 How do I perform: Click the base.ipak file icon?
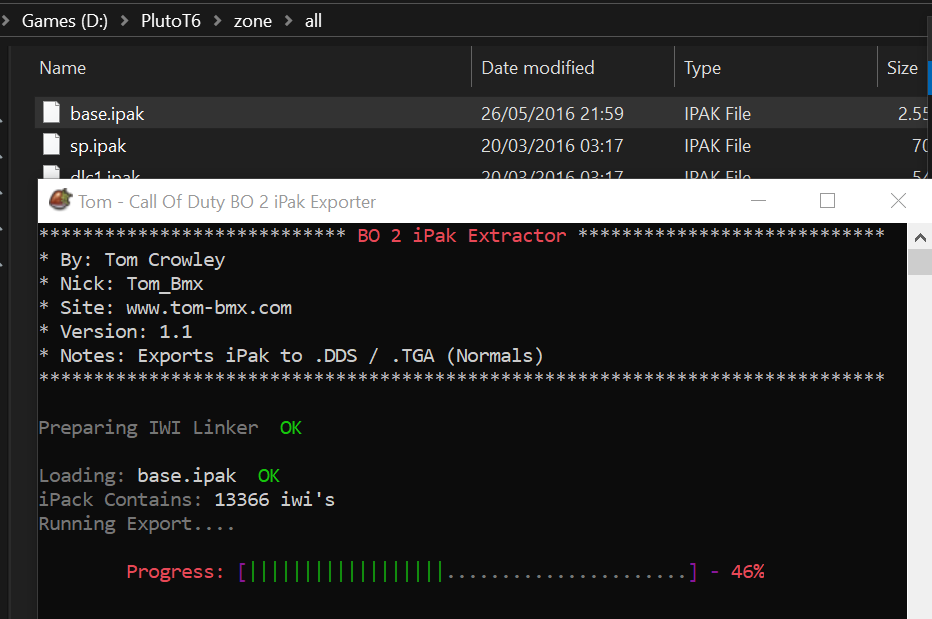52,112
